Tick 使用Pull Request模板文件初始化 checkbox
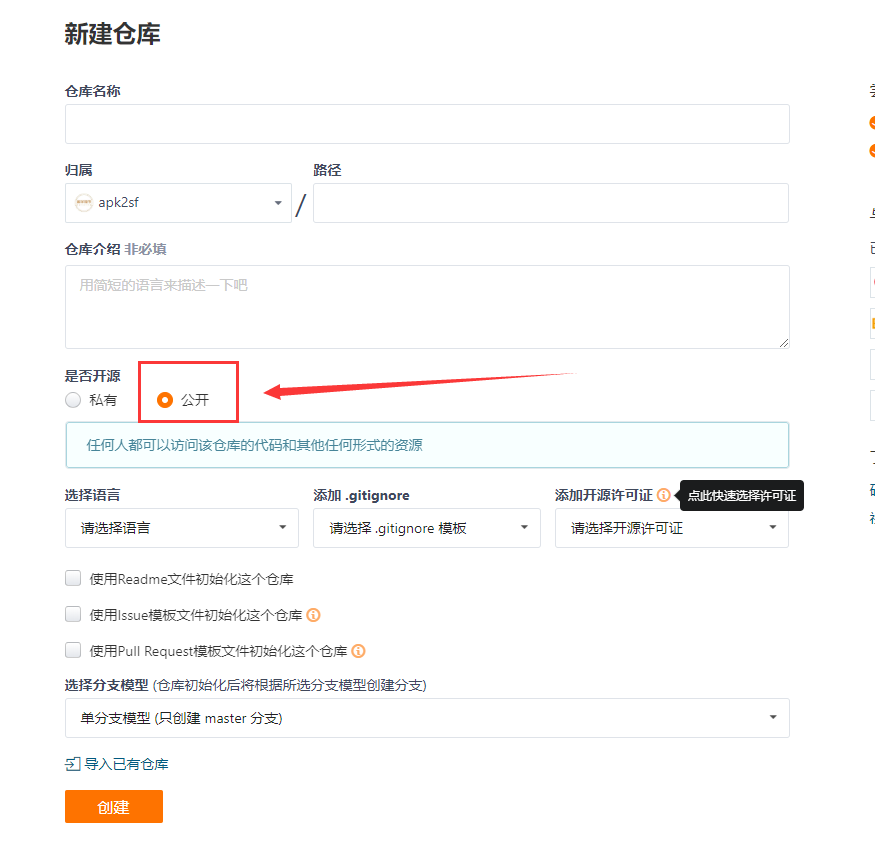The width and height of the screenshot is (875, 853). point(73,650)
